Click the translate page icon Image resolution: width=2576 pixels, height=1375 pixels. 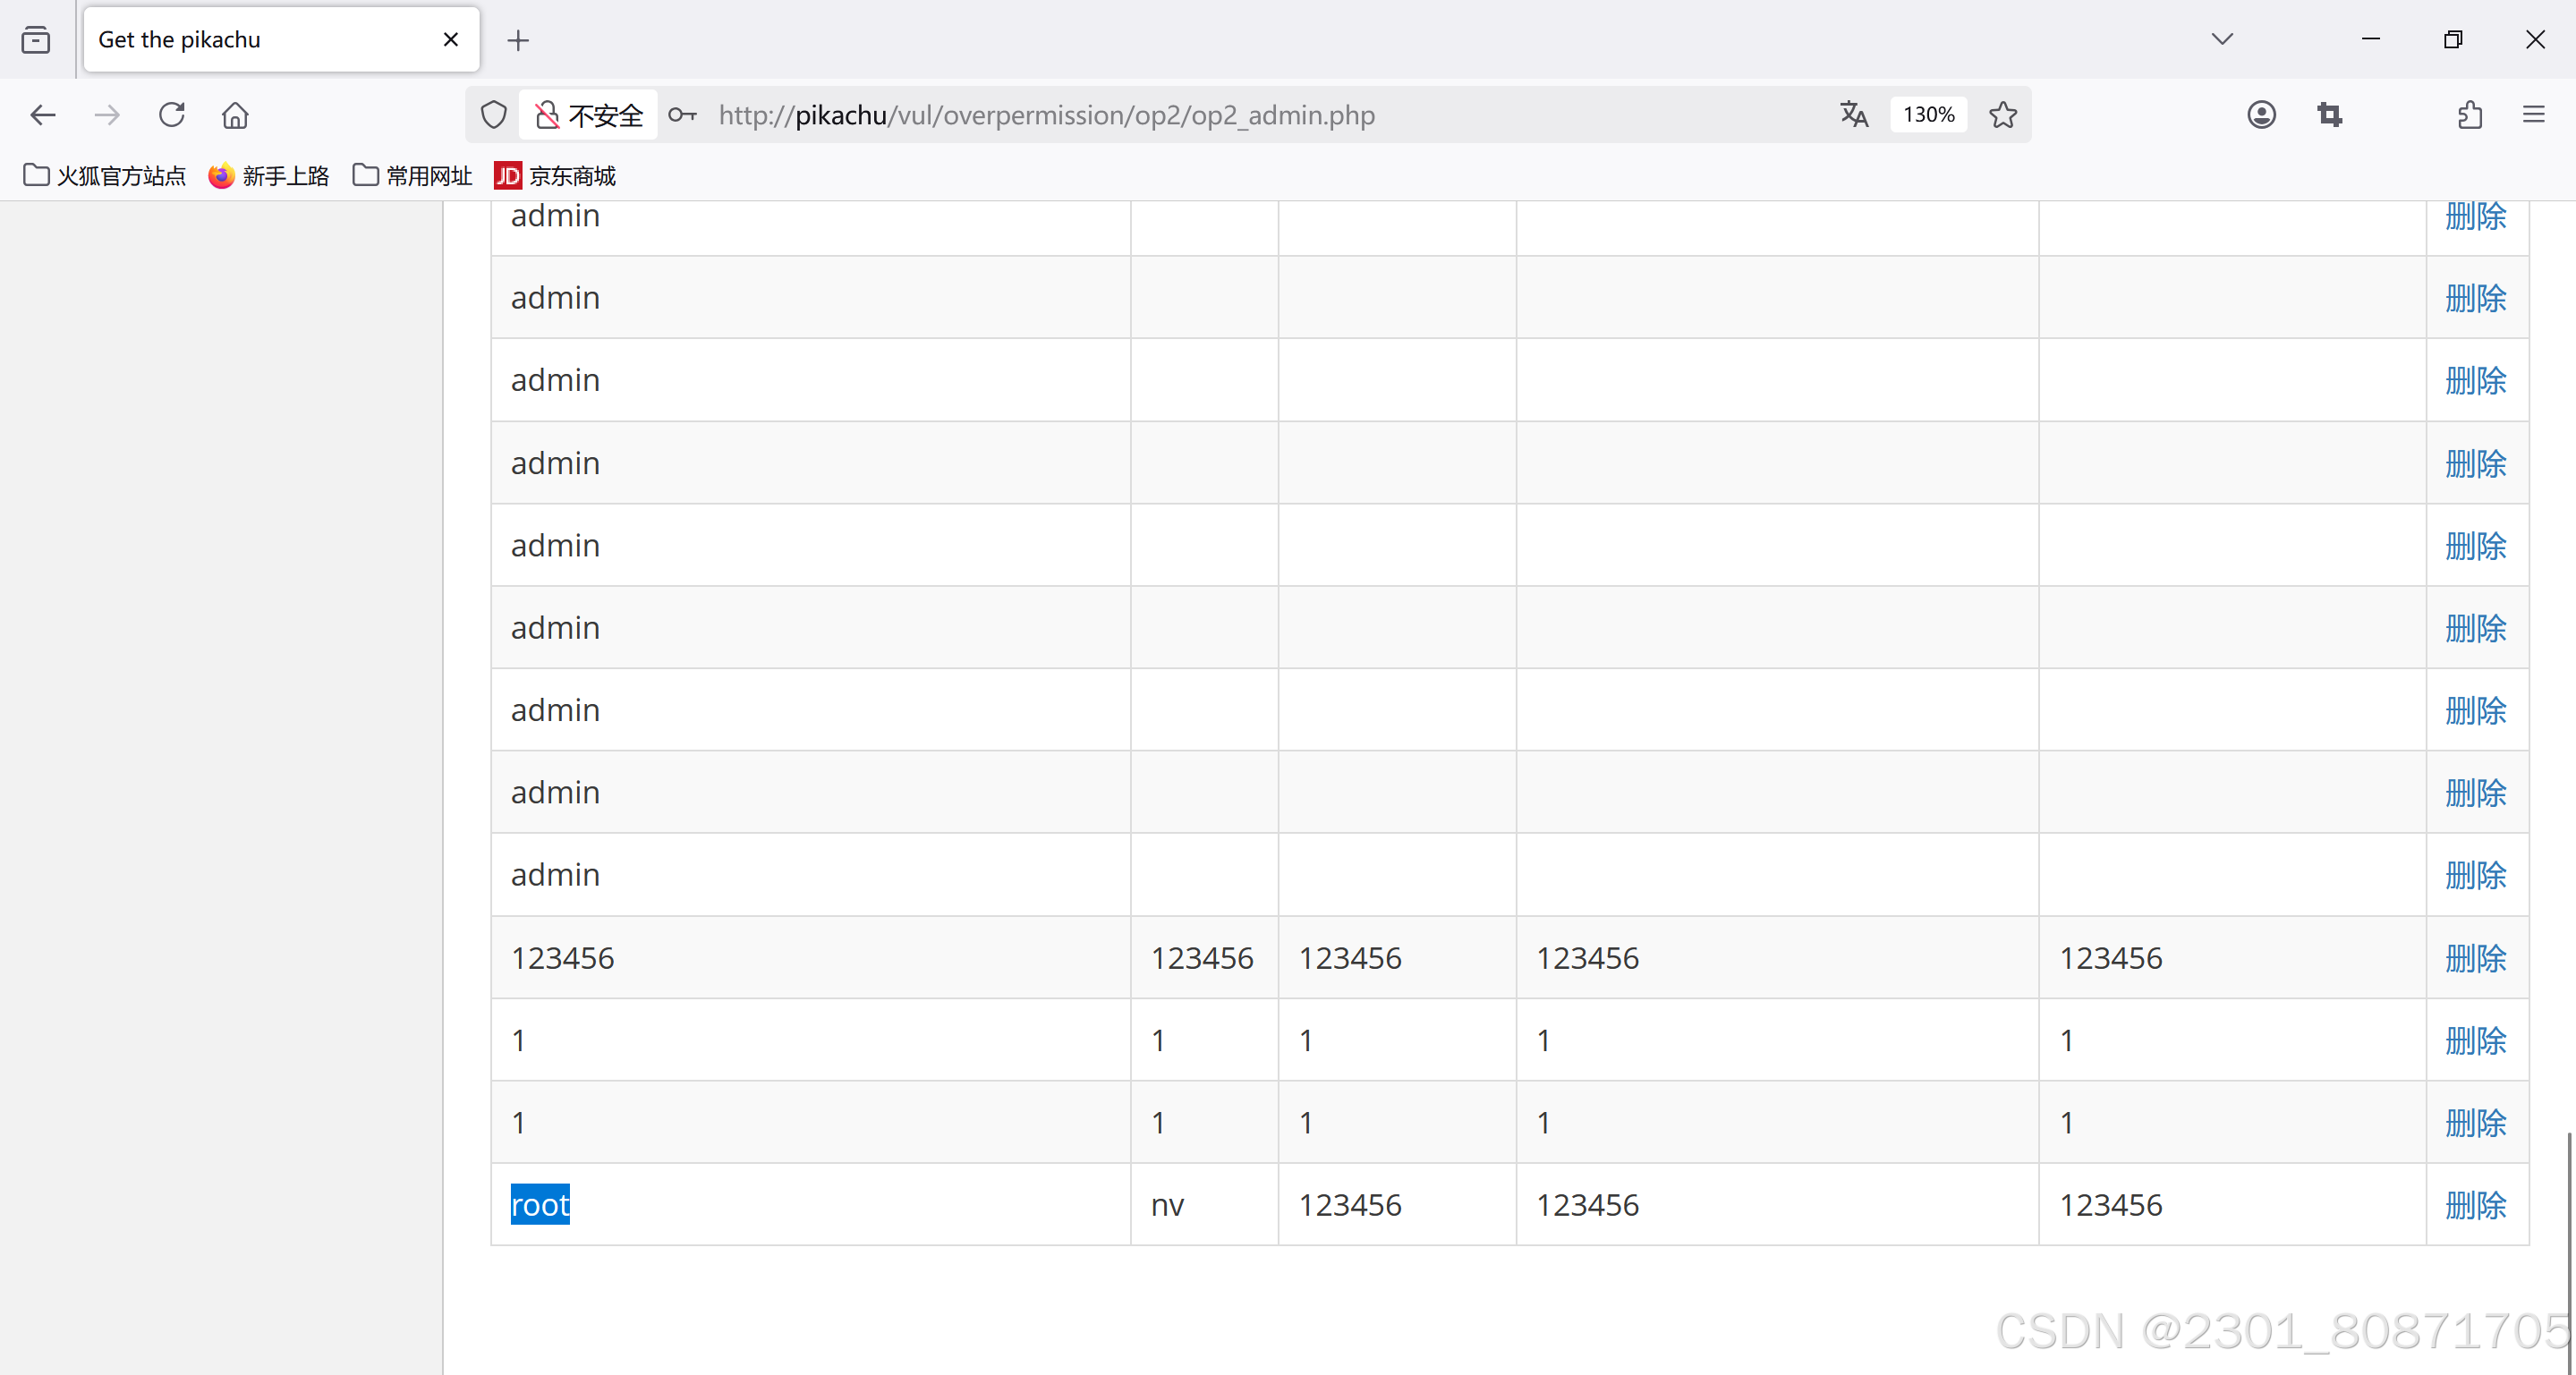1853,115
